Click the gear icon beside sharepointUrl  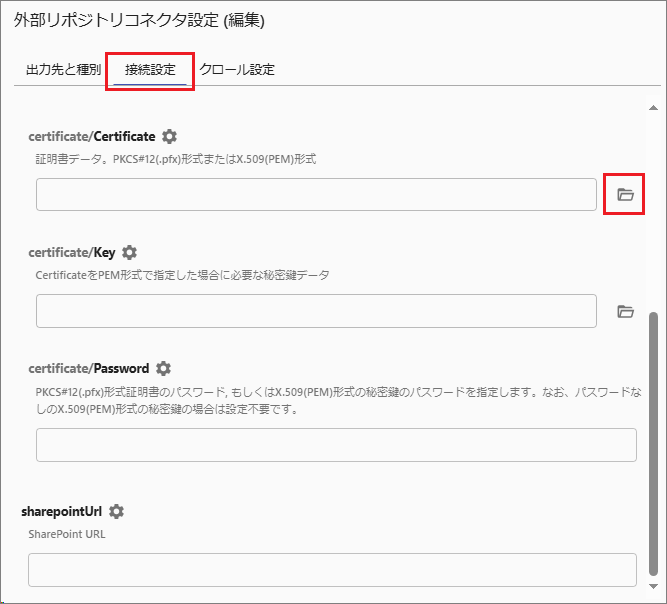(x=117, y=511)
